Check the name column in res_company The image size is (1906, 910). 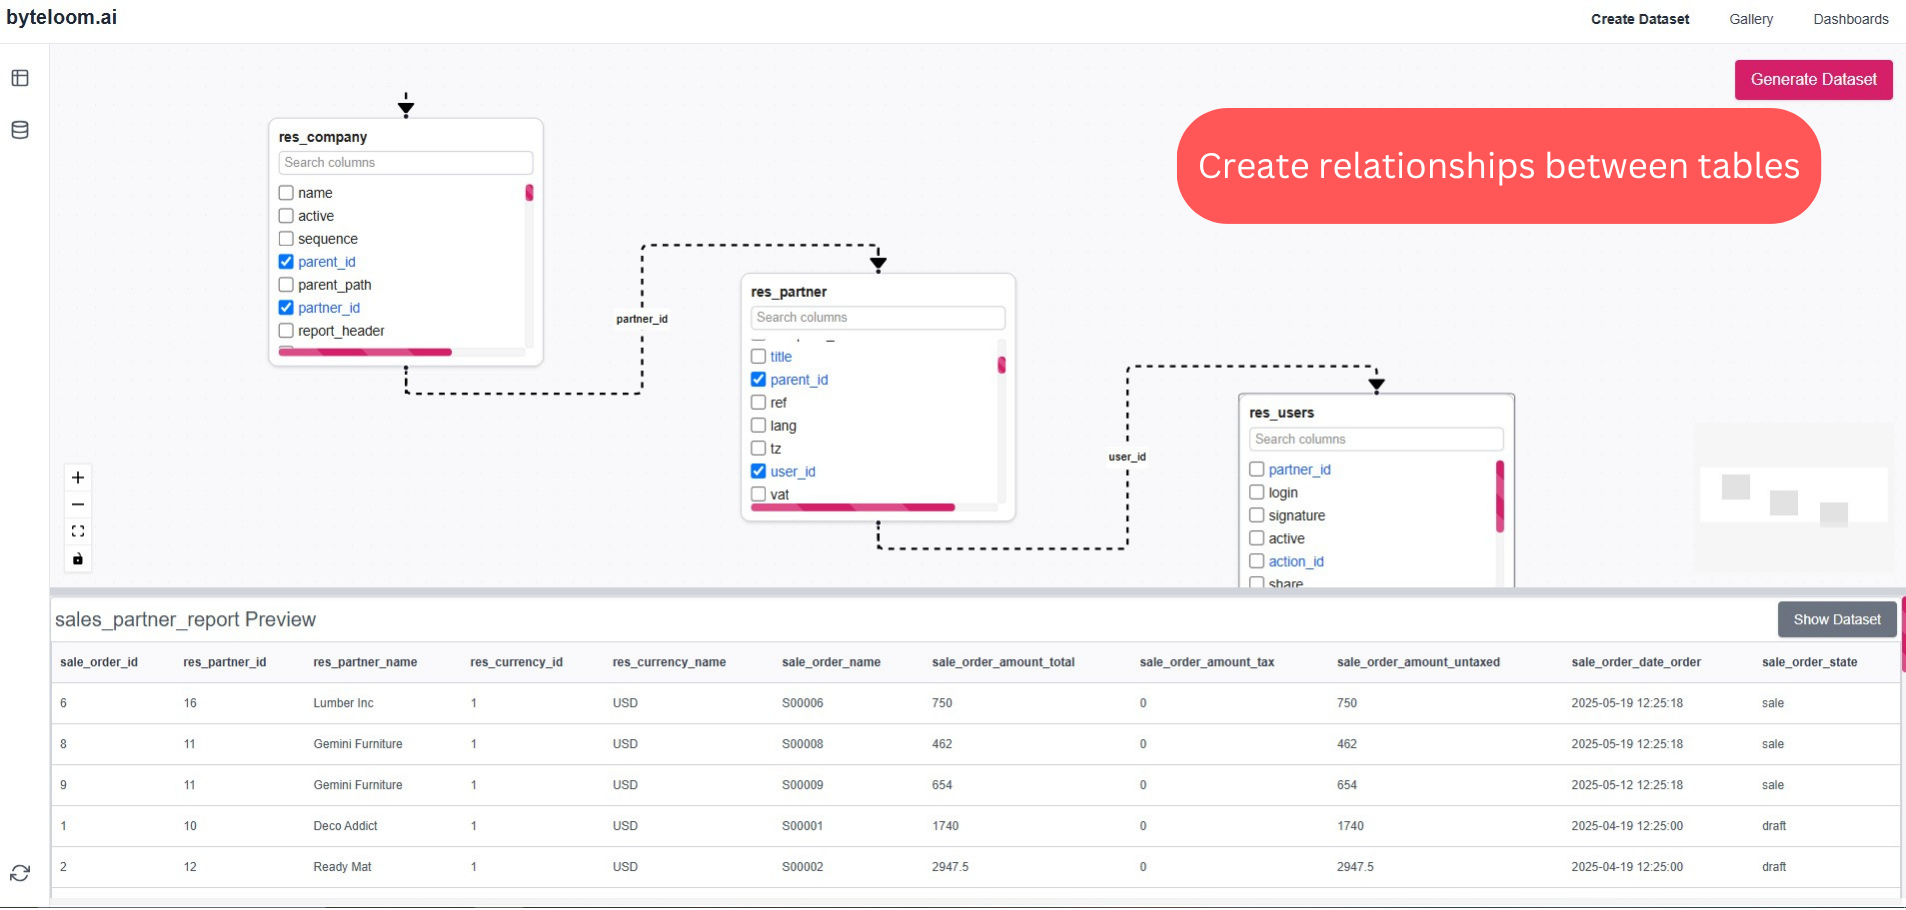[x=286, y=193]
